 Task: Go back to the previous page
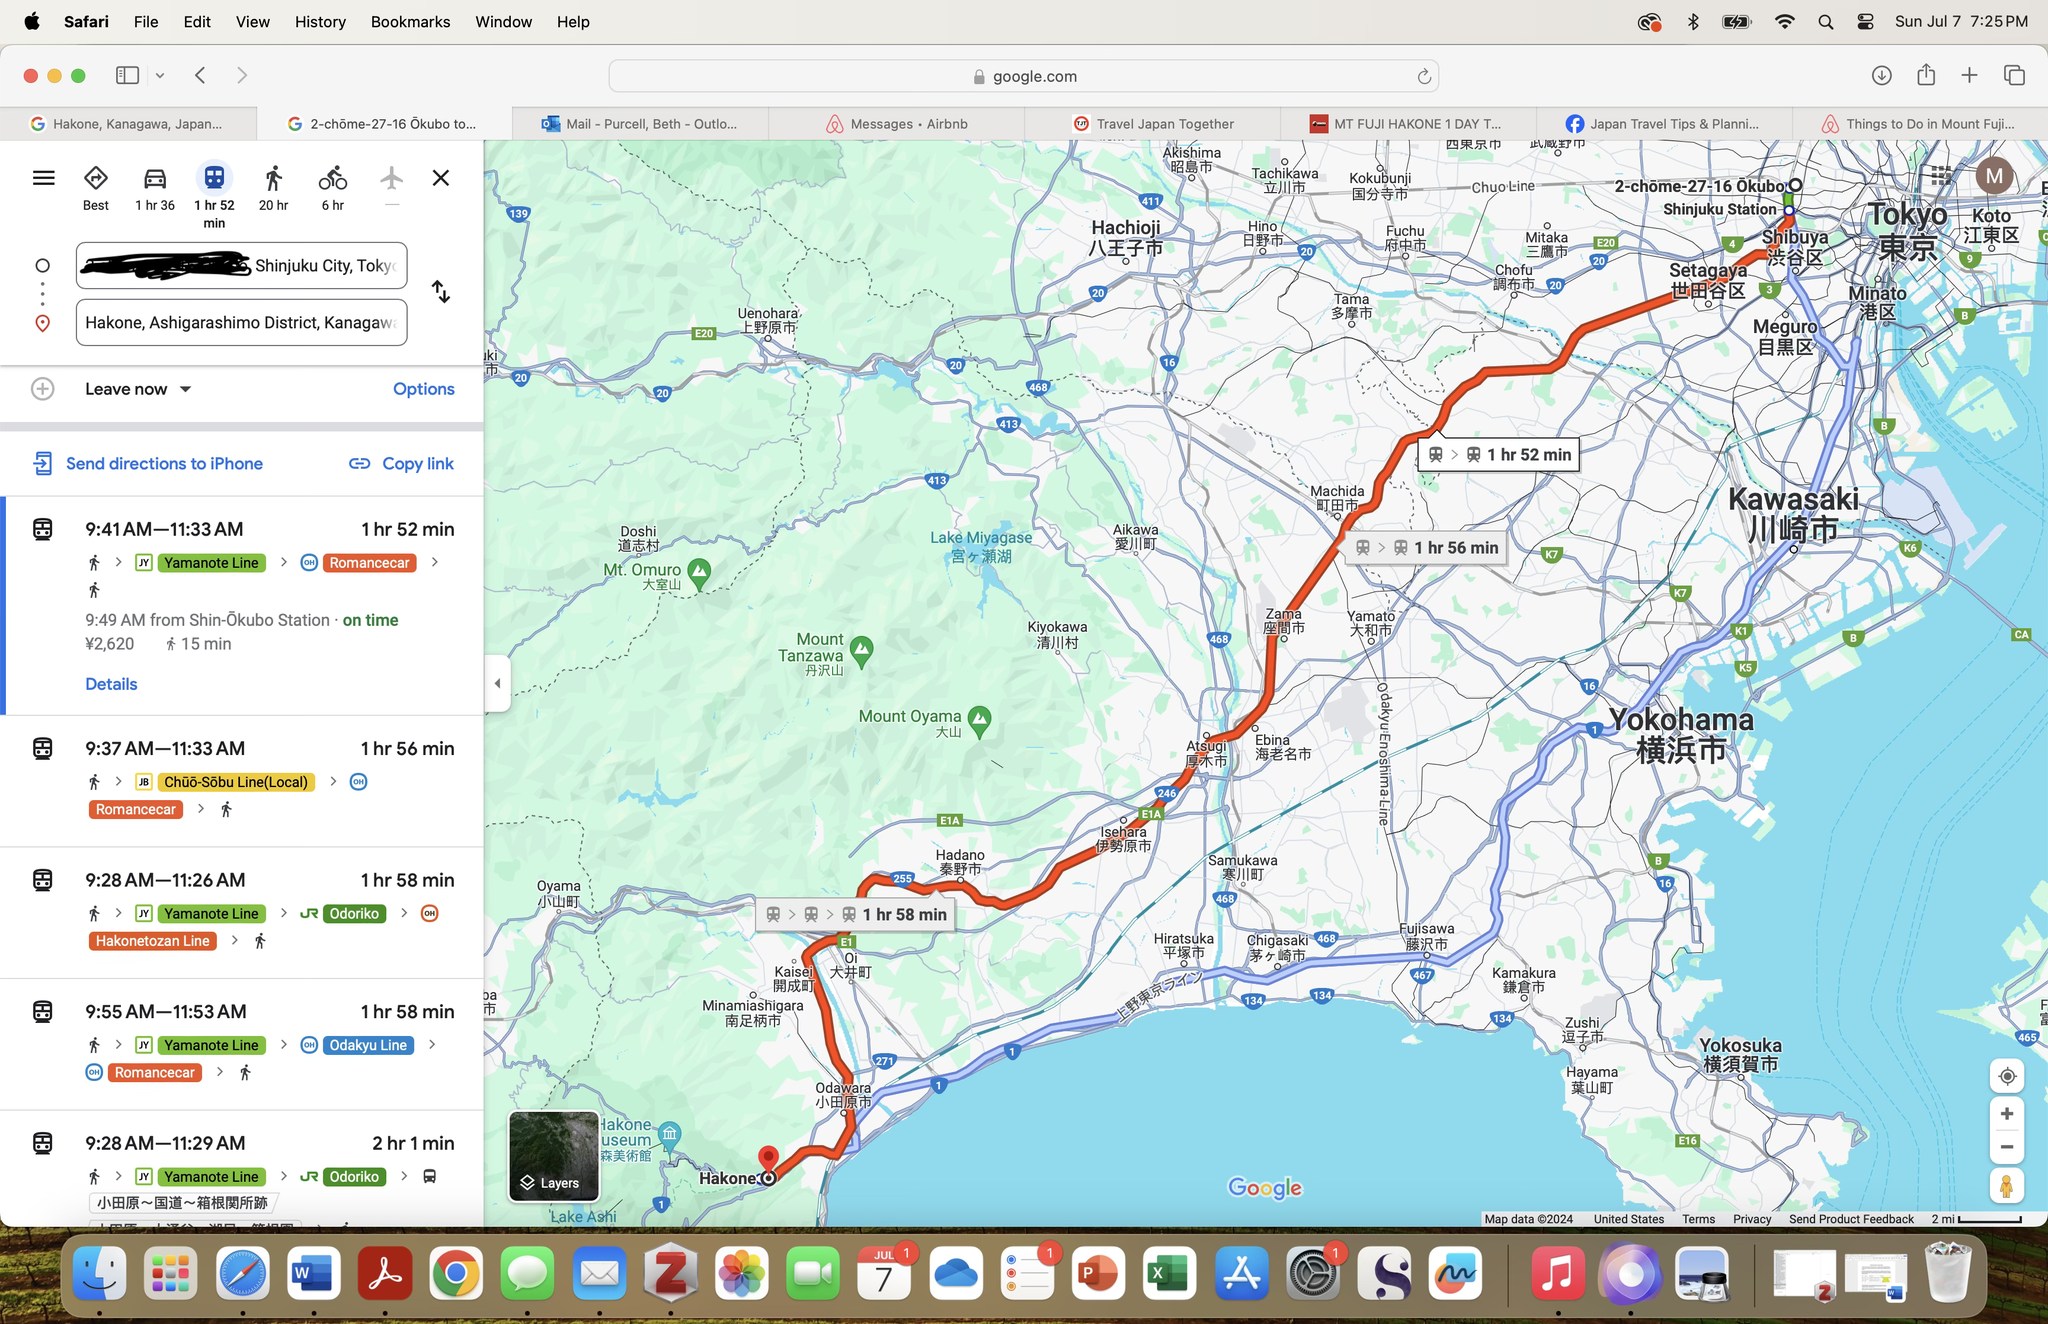coord(201,76)
